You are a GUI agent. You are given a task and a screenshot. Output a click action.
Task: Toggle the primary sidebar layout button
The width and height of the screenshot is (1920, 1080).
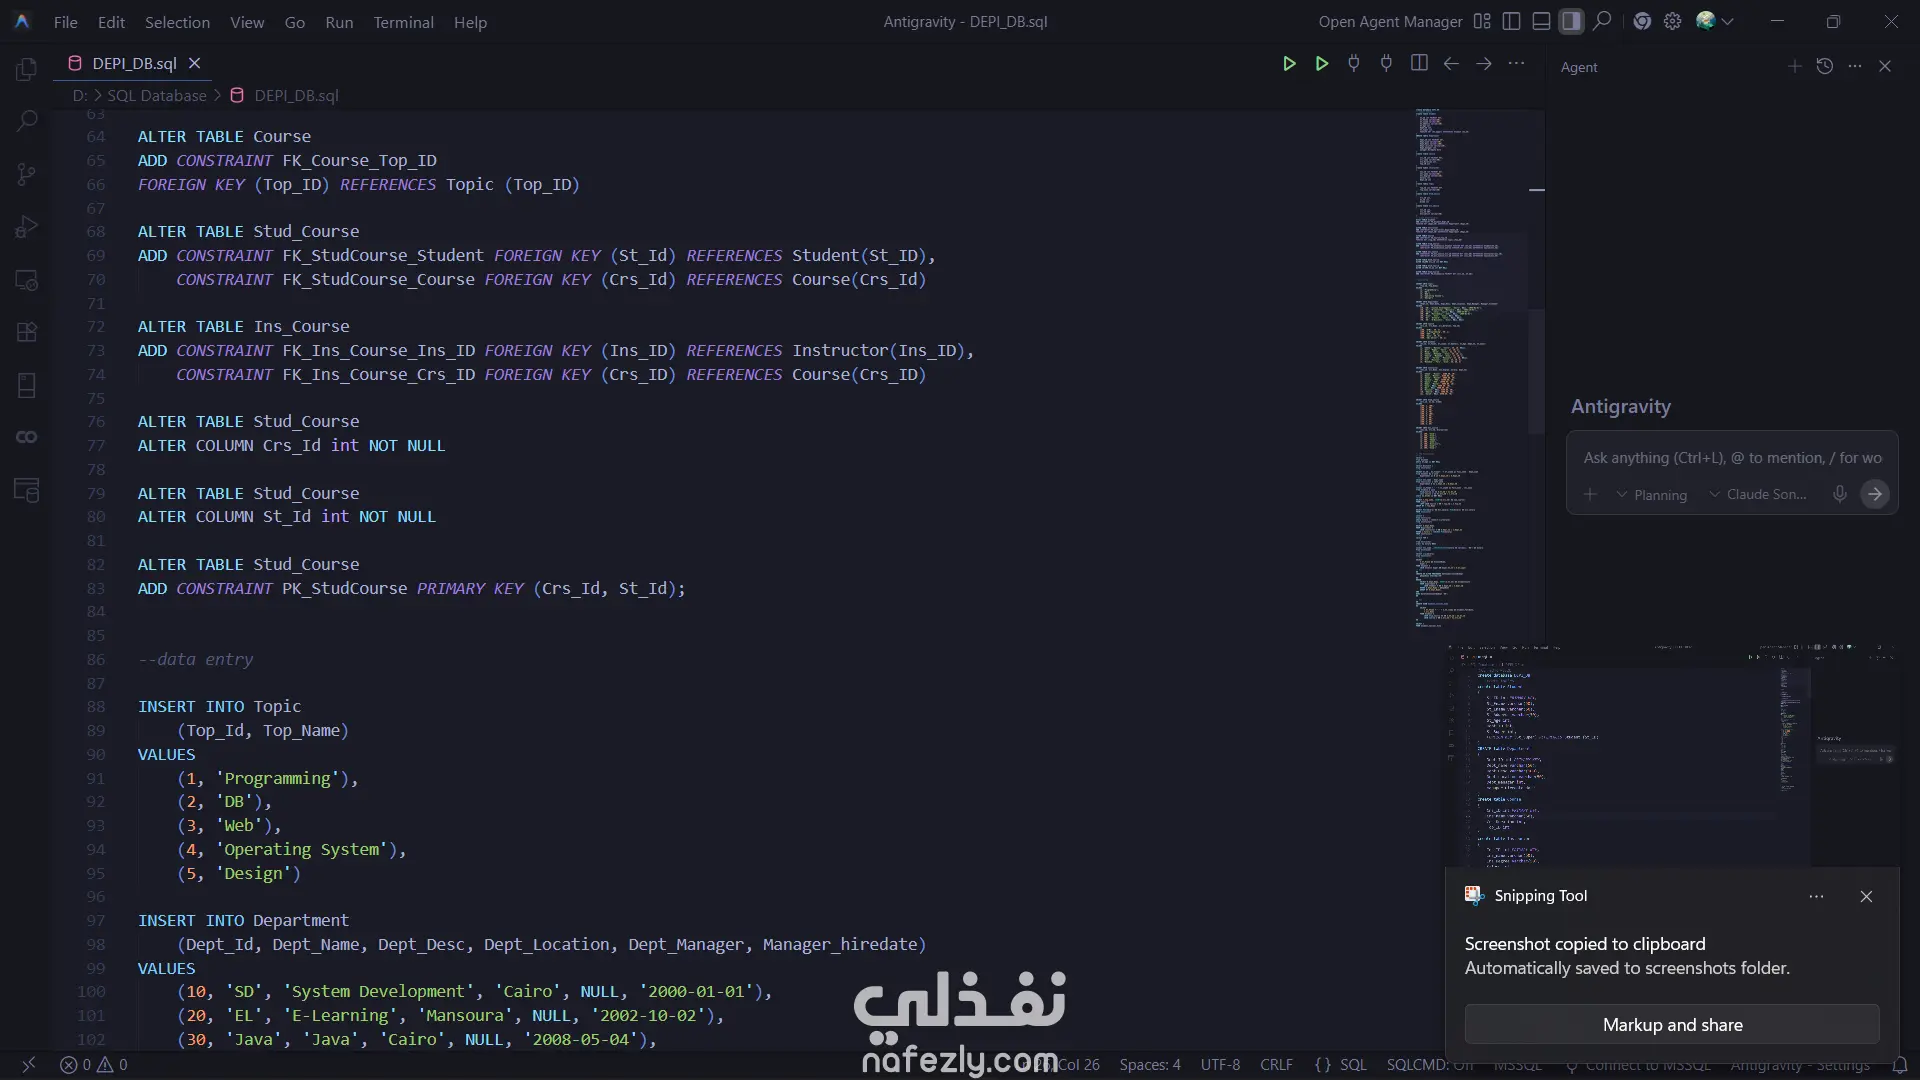[x=1512, y=21]
